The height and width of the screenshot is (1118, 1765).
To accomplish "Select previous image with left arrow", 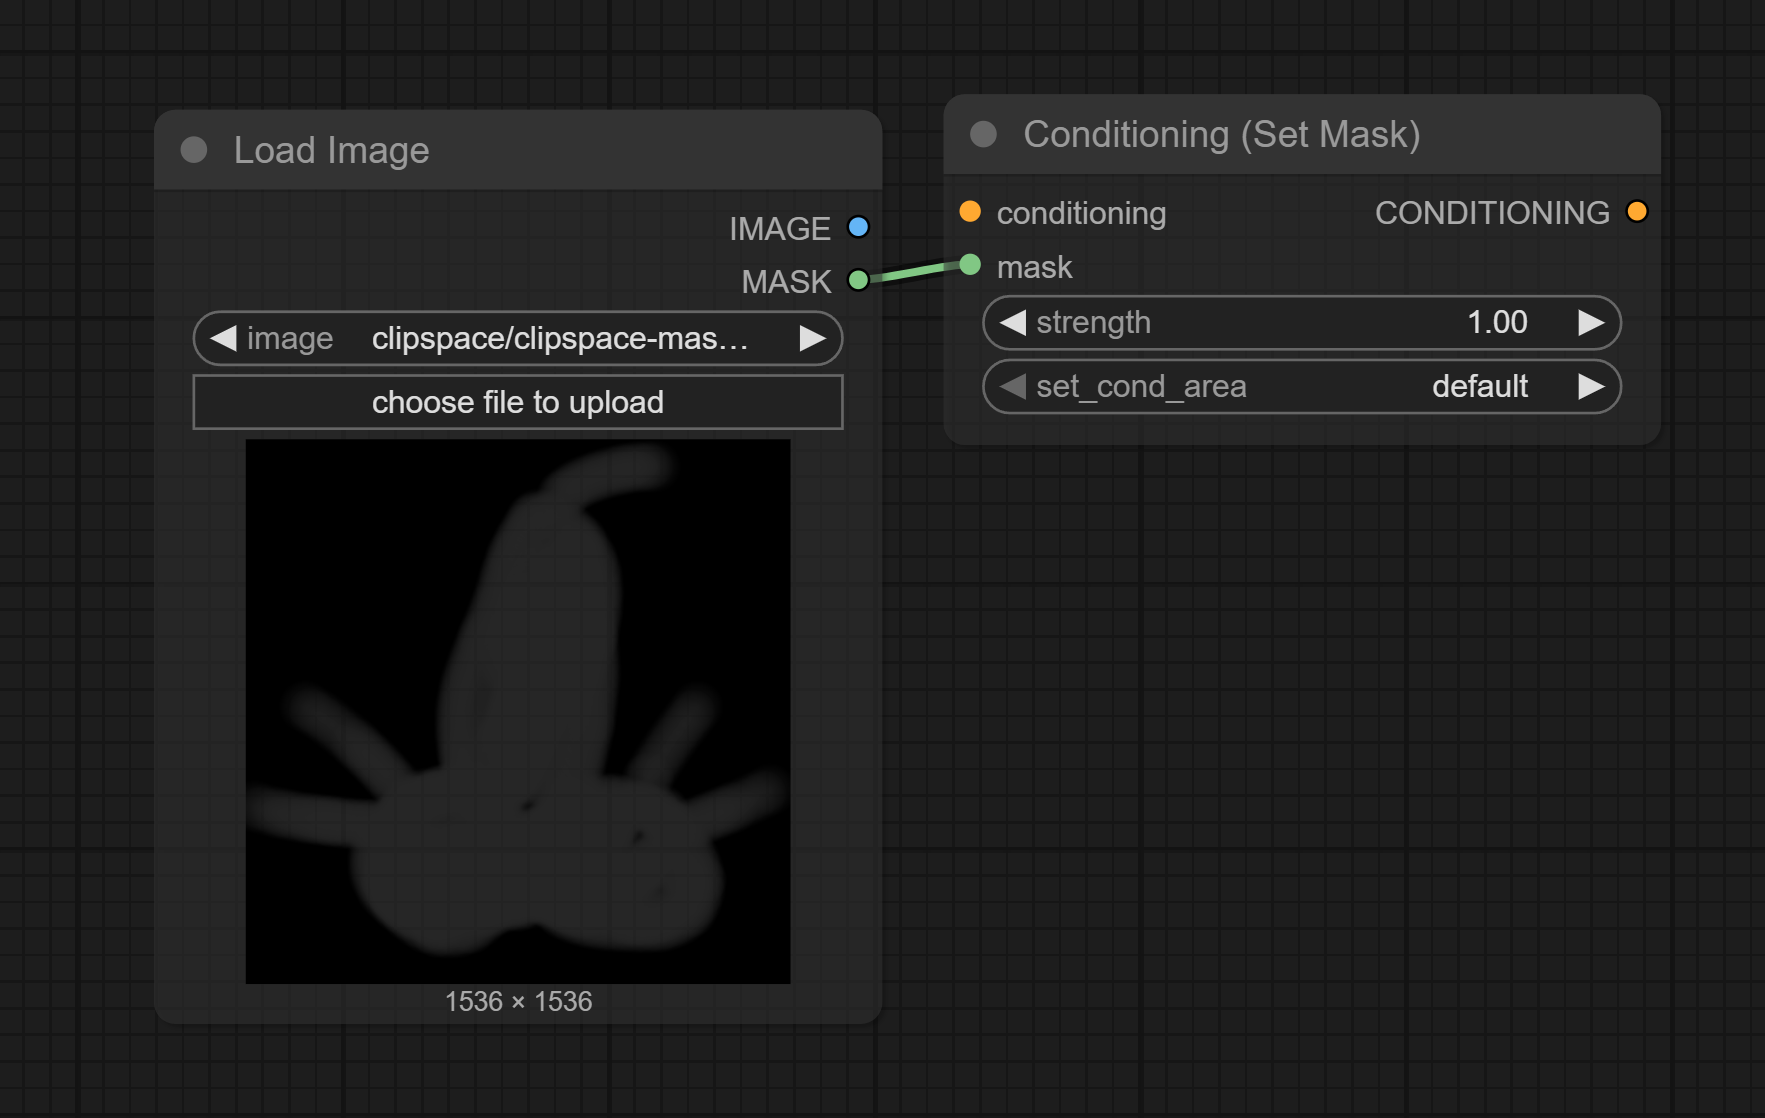I will pos(223,338).
